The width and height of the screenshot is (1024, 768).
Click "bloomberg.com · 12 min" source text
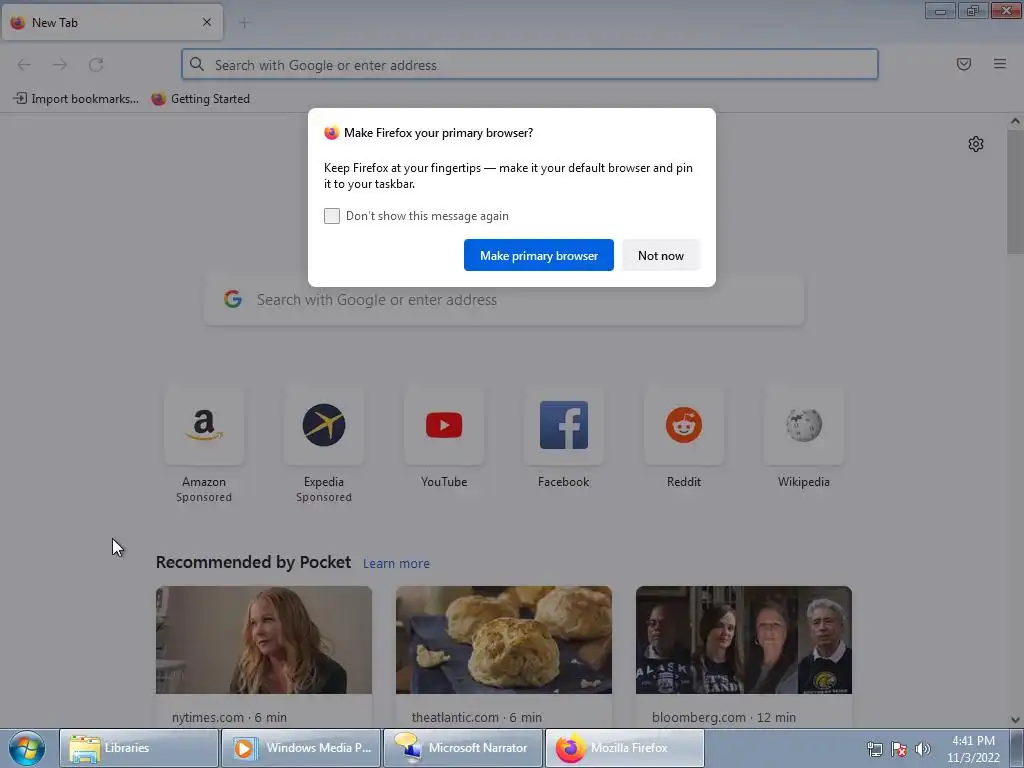coord(724,718)
